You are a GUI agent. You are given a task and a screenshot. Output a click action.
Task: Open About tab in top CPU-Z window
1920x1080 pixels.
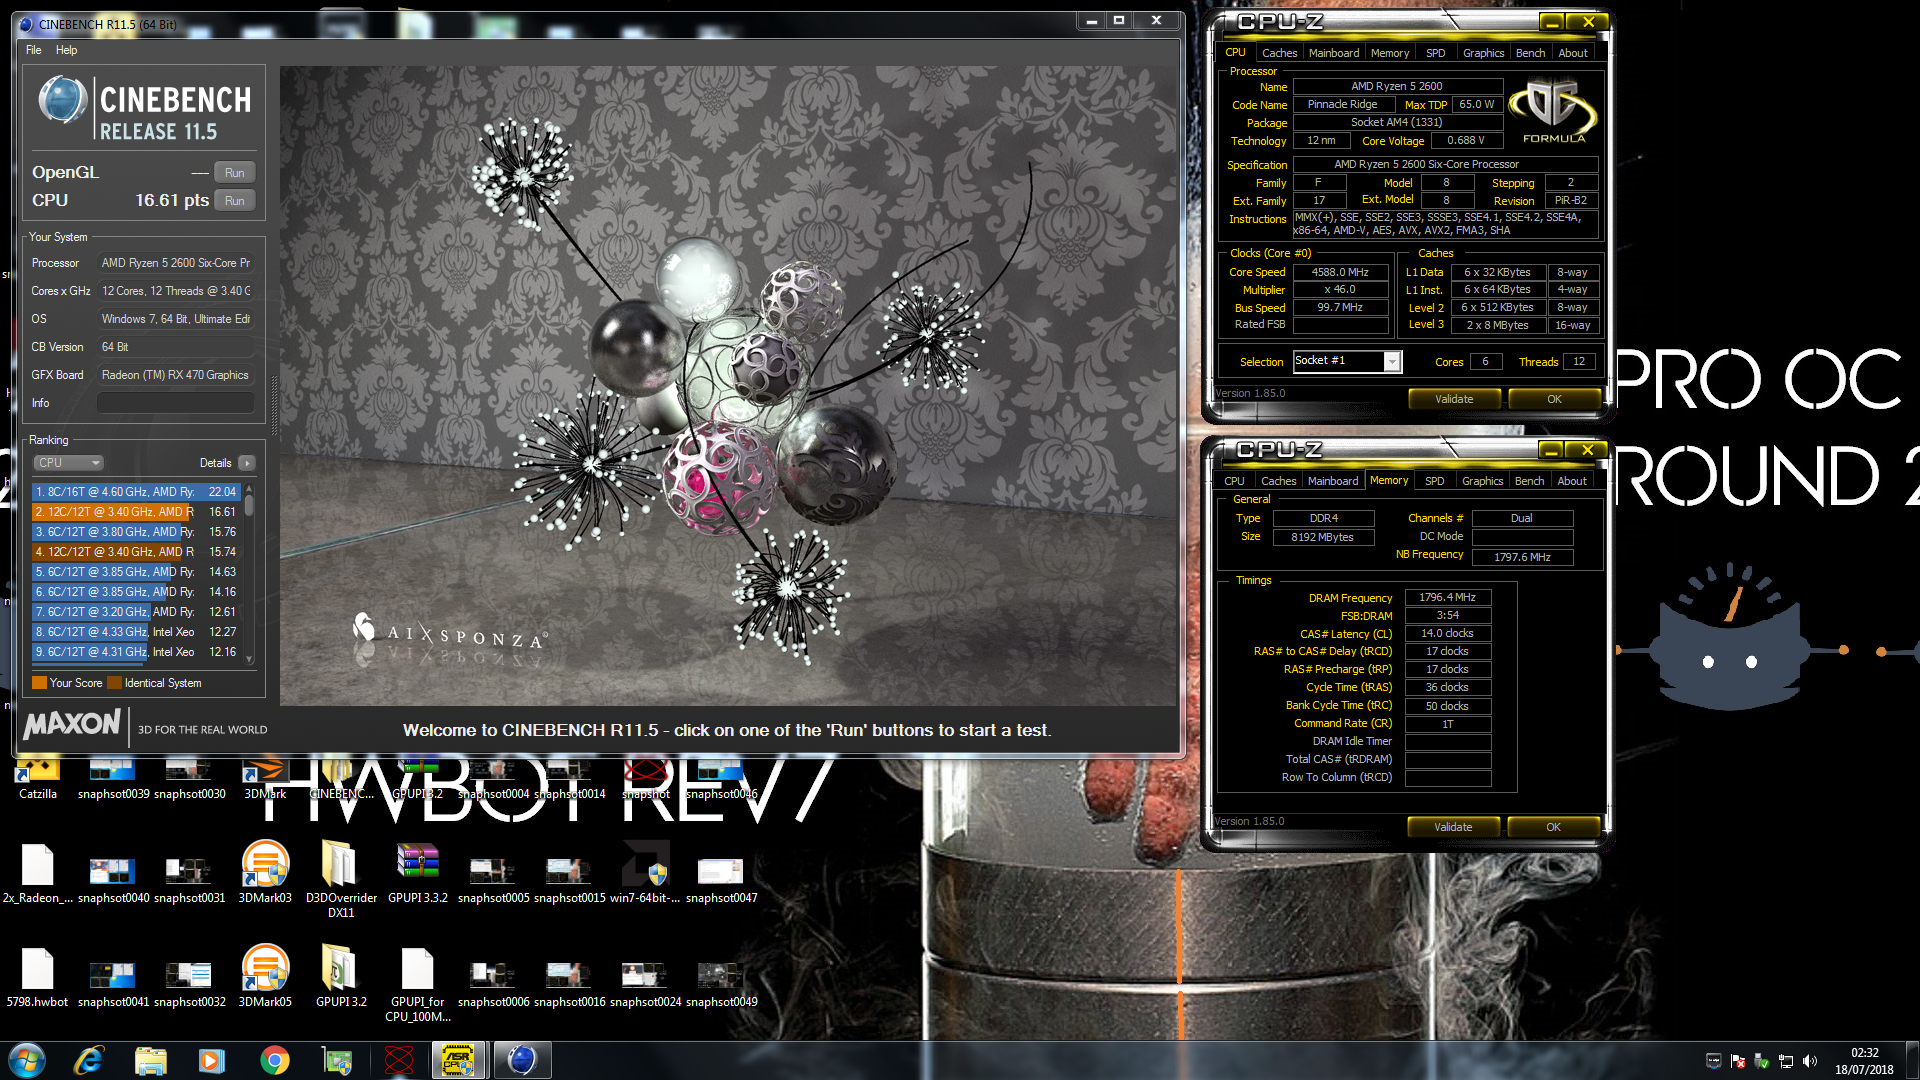[1573, 53]
